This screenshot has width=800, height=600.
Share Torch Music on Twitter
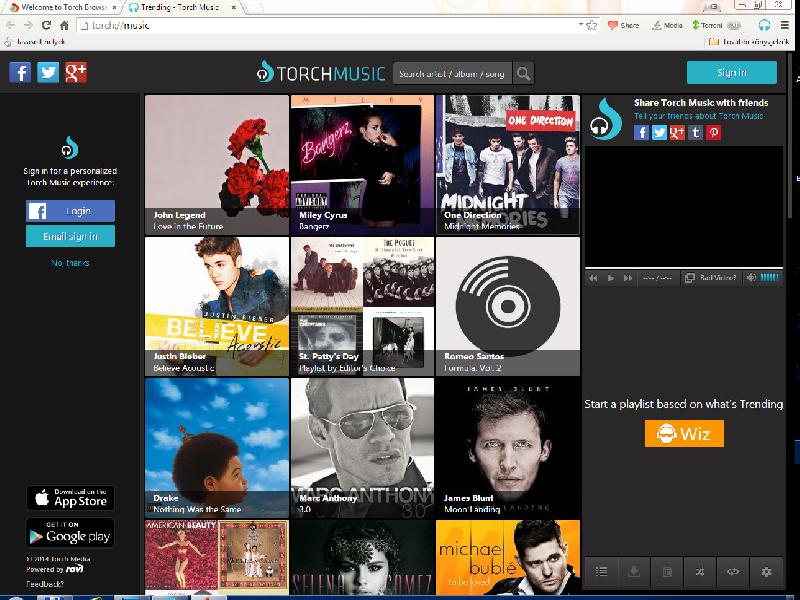pyautogui.click(x=659, y=133)
